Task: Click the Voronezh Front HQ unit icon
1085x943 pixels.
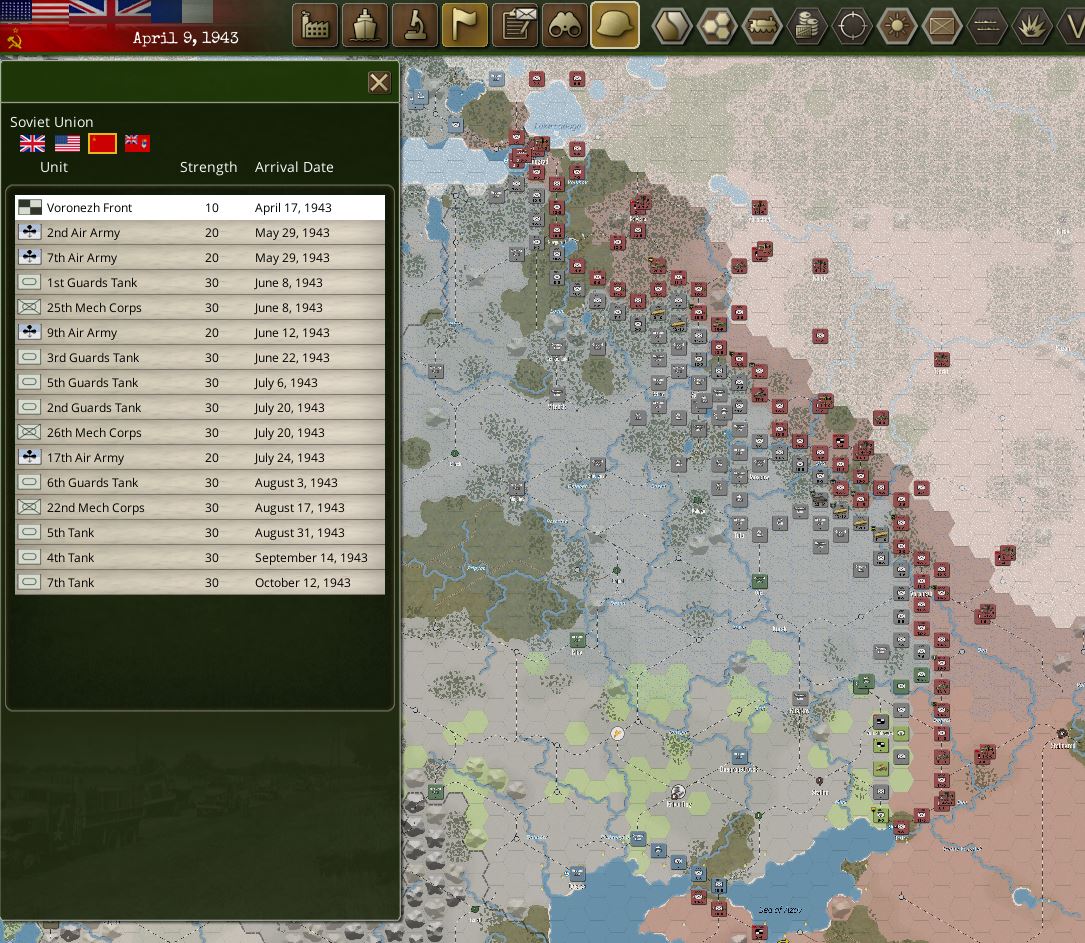Action: (x=30, y=207)
